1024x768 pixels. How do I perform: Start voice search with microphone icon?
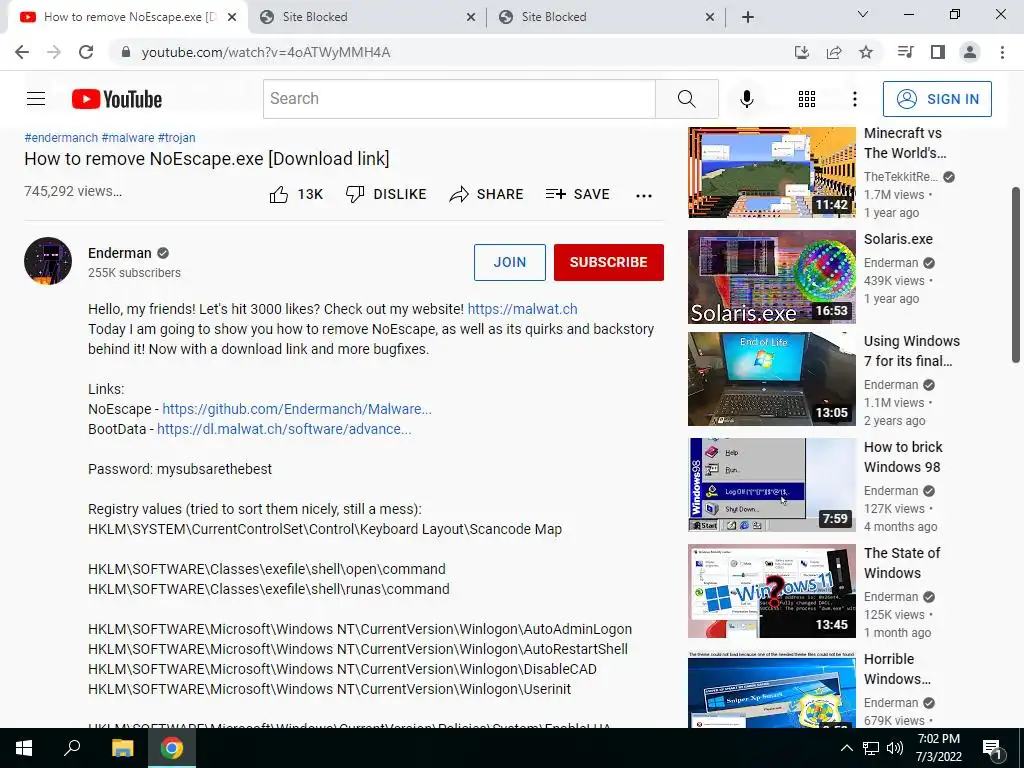(x=746, y=99)
